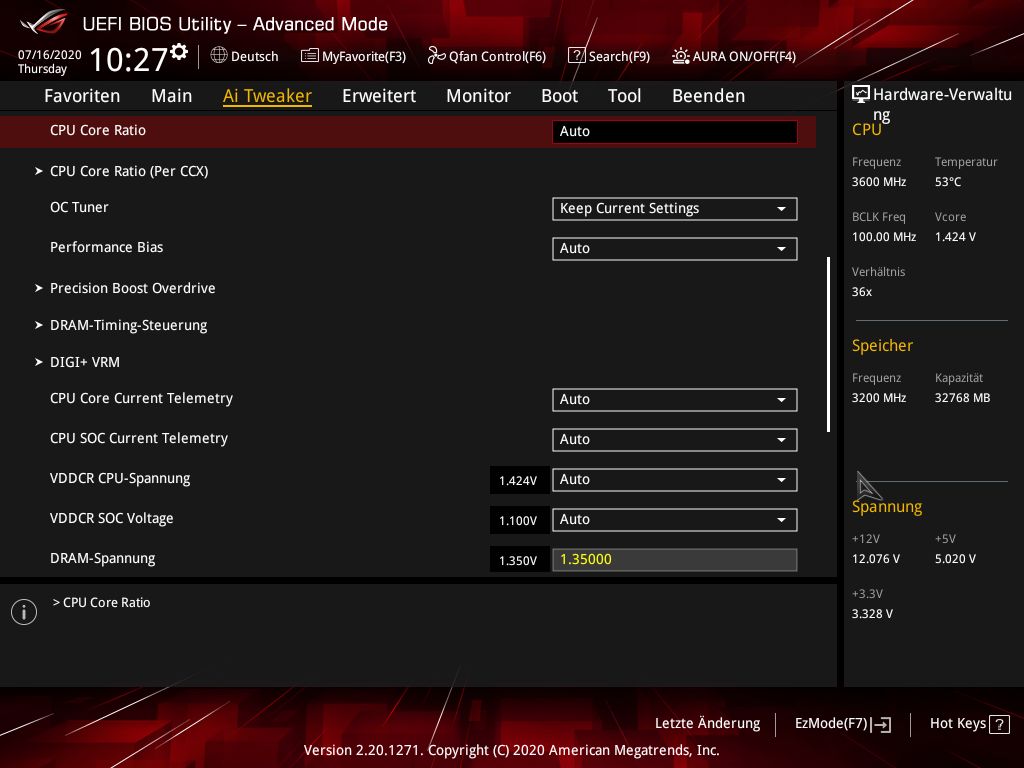Screen dimensions: 1024x768
Task: Click the +12V 12.076 V reading
Action: pos(876,559)
